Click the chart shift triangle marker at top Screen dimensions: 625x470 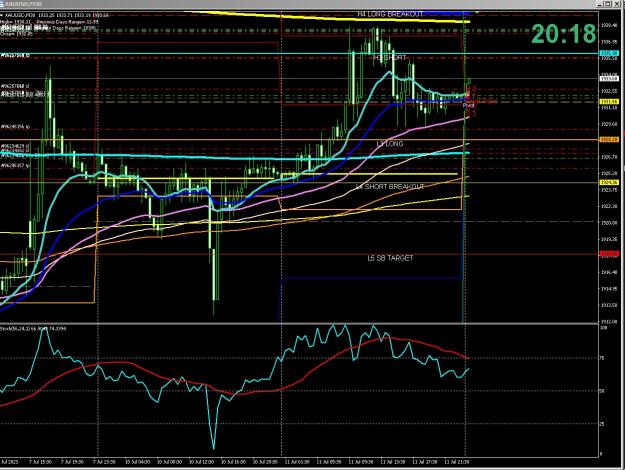point(477,13)
